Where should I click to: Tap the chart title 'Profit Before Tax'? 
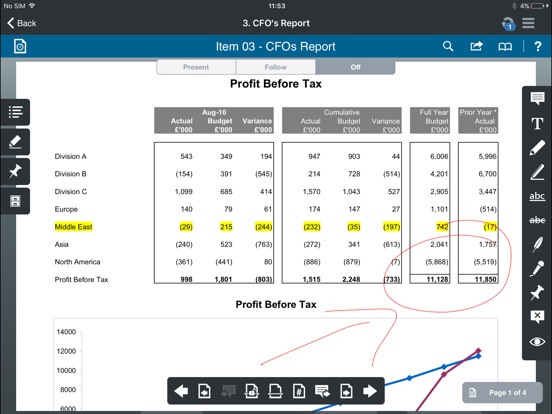point(276,305)
